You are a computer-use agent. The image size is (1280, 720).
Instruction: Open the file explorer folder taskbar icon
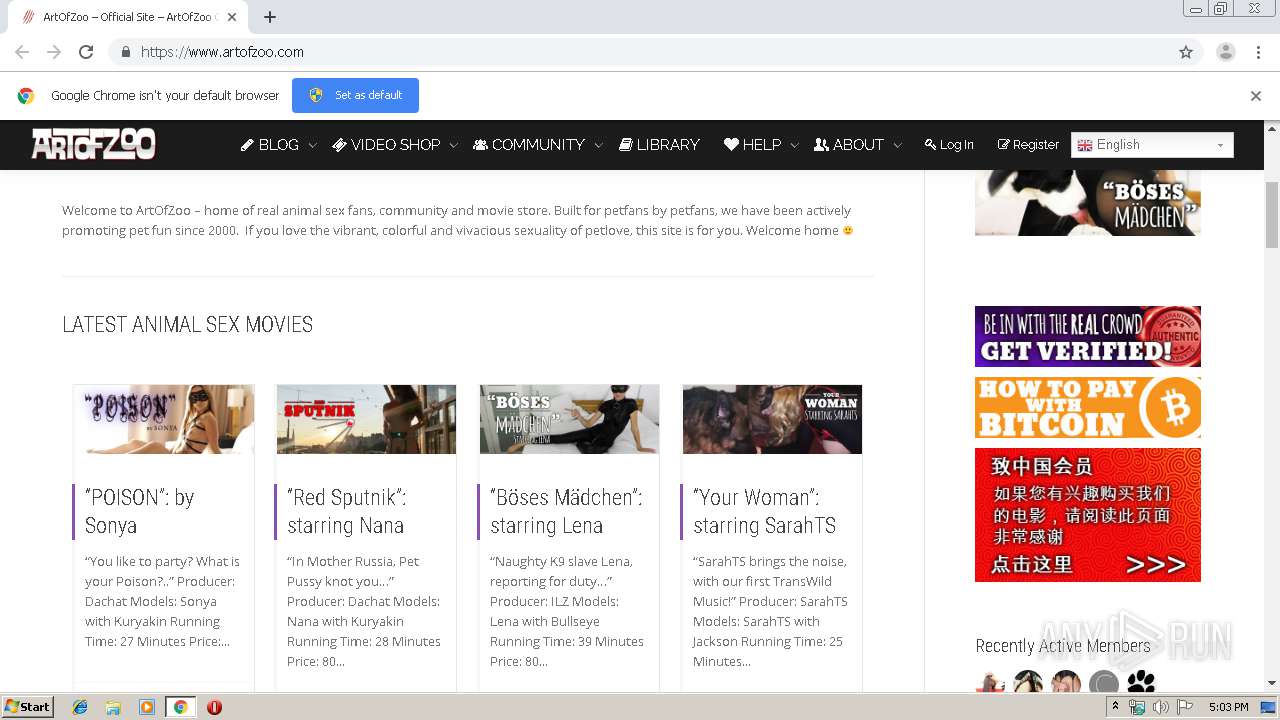tap(113, 707)
